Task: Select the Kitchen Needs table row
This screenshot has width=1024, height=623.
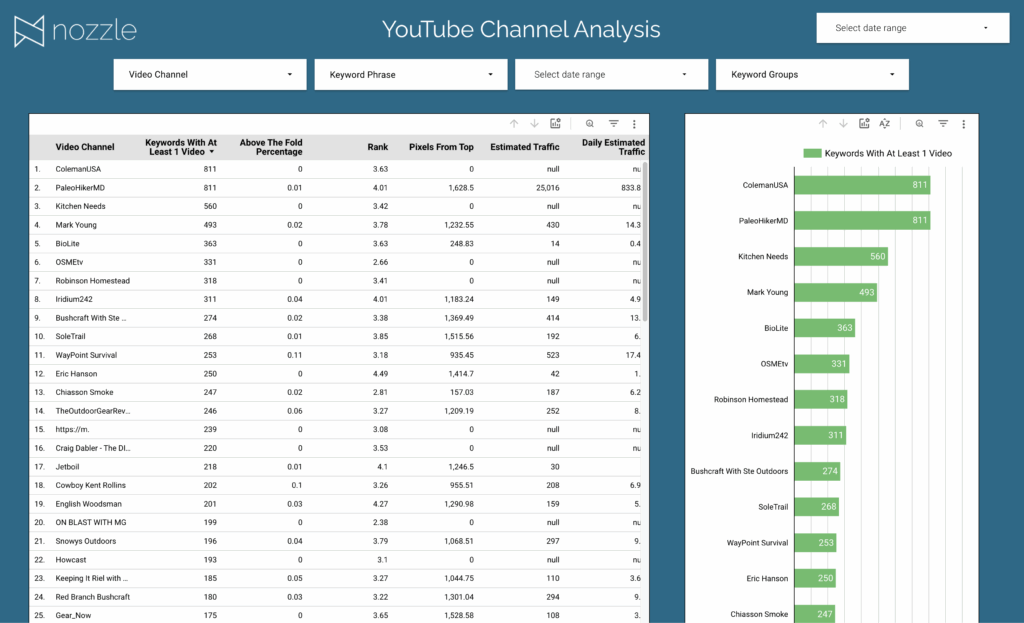Action: (x=80, y=206)
